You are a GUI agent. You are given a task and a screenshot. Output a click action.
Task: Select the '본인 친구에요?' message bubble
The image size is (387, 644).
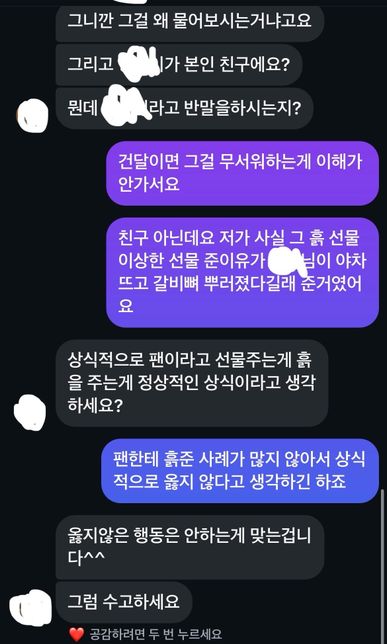(x=179, y=65)
